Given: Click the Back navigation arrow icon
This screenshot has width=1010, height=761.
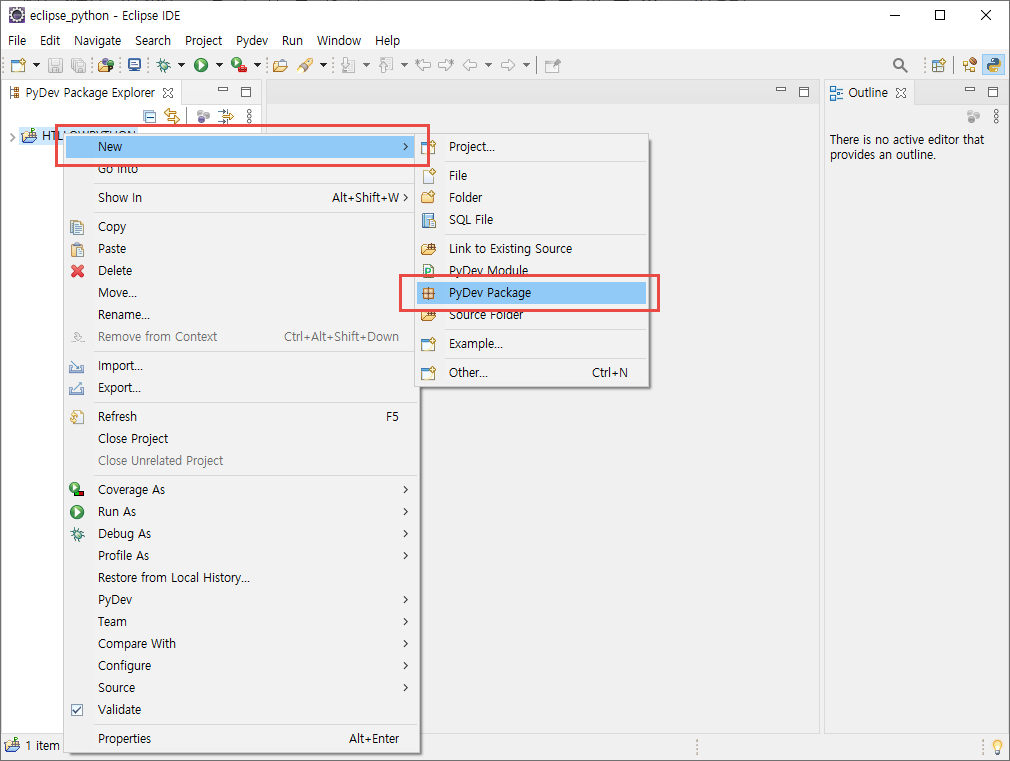Looking at the screenshot, I should (x=470, y=65).
